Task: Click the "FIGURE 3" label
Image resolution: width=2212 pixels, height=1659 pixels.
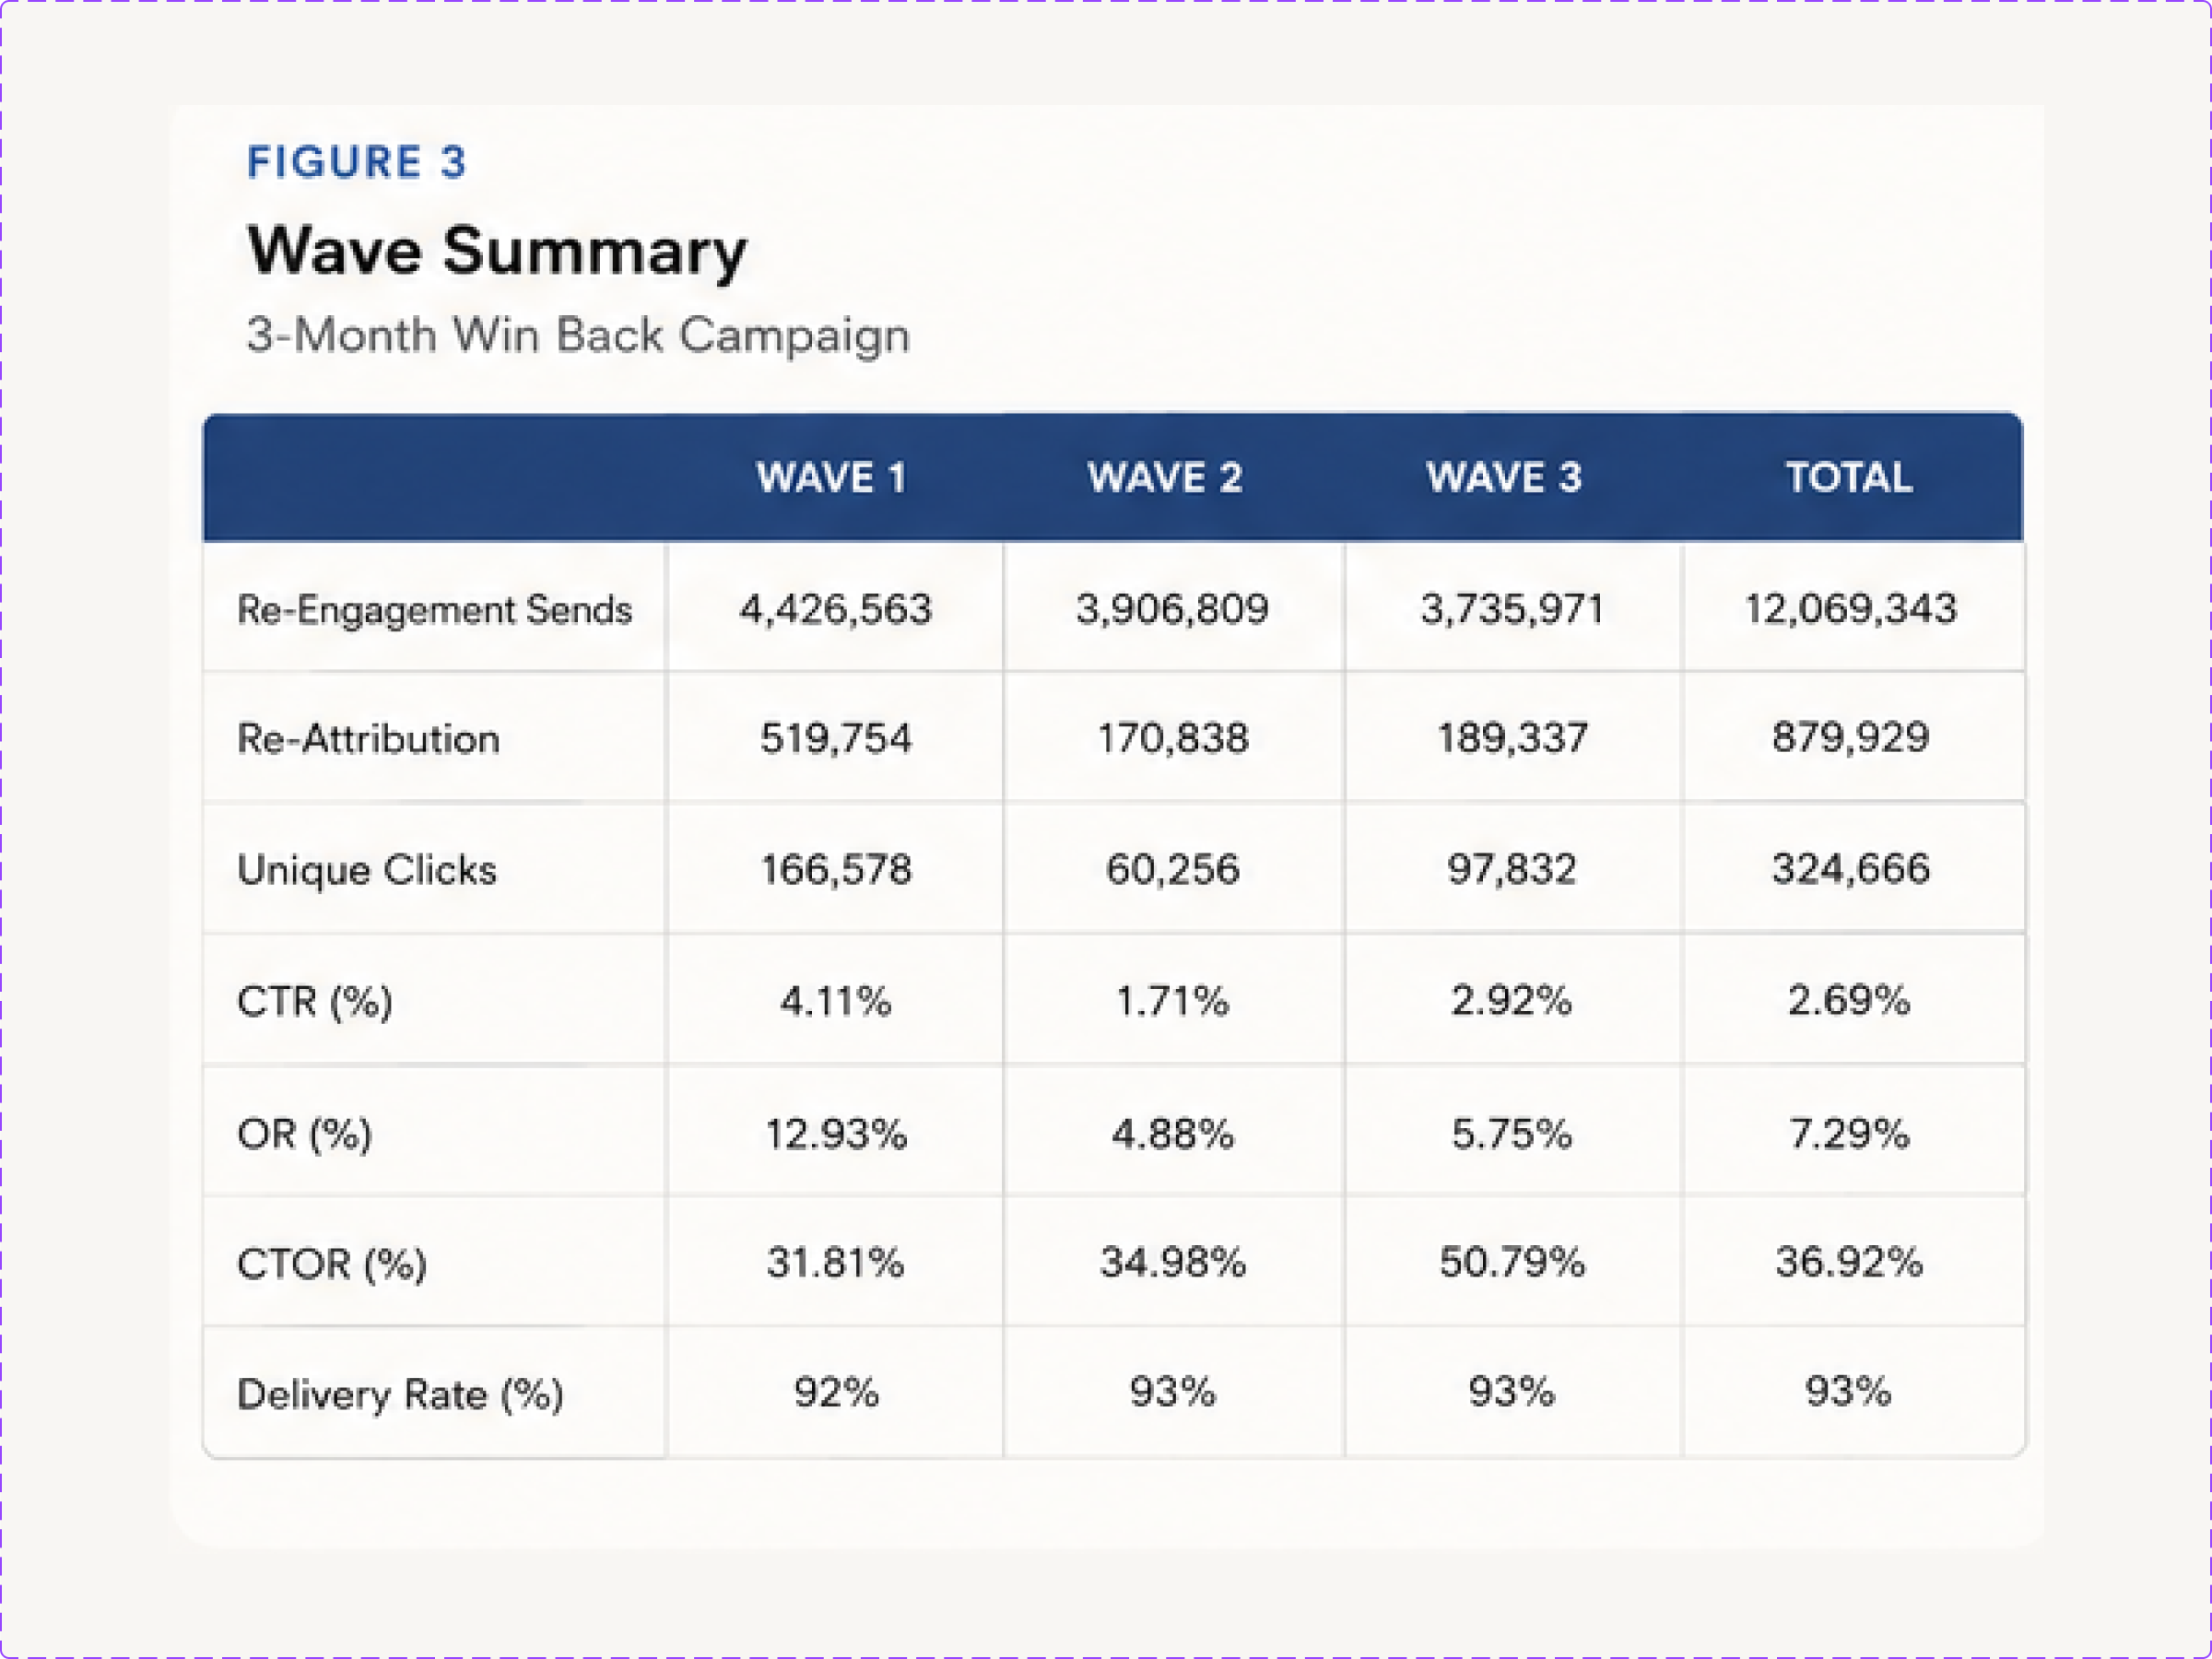Action: [x=356, y=162]
